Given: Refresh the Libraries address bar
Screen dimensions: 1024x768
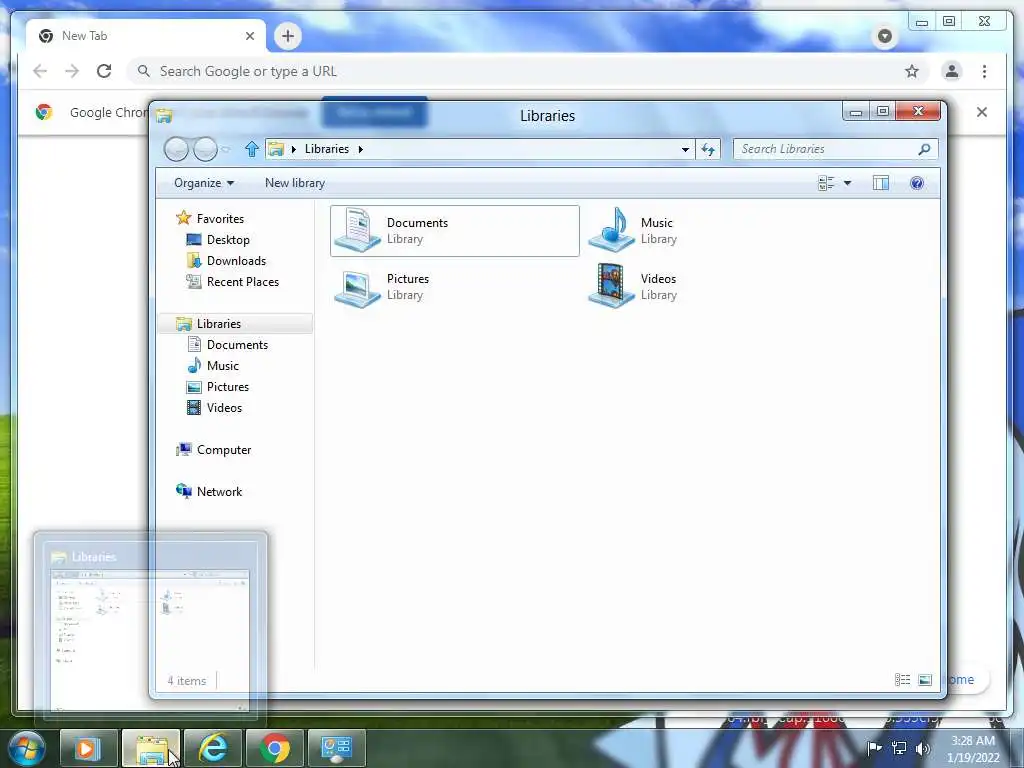Looking at the screenshot, I should 708,150.
